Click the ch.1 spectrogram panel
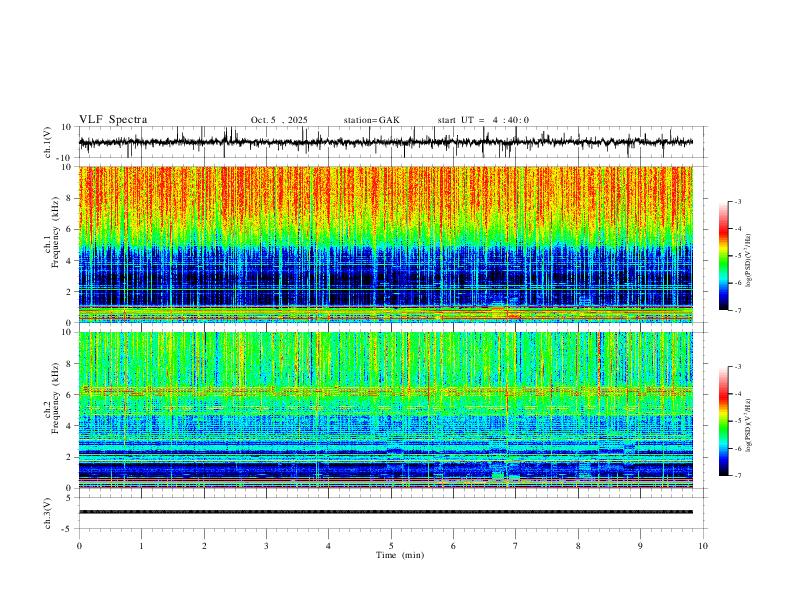Image resolution: width=792 pixels, height=612 pixels. pos(386,244)
